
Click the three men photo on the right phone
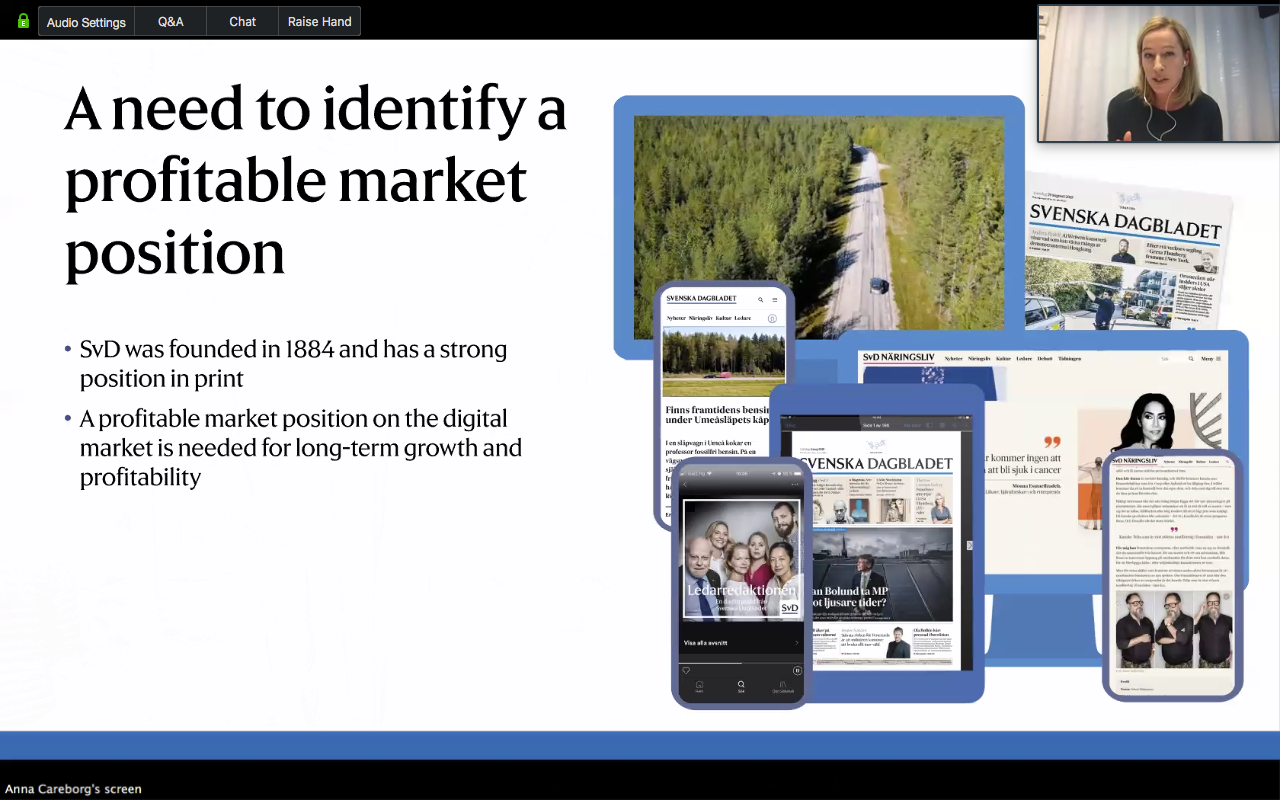[1172, 629]
